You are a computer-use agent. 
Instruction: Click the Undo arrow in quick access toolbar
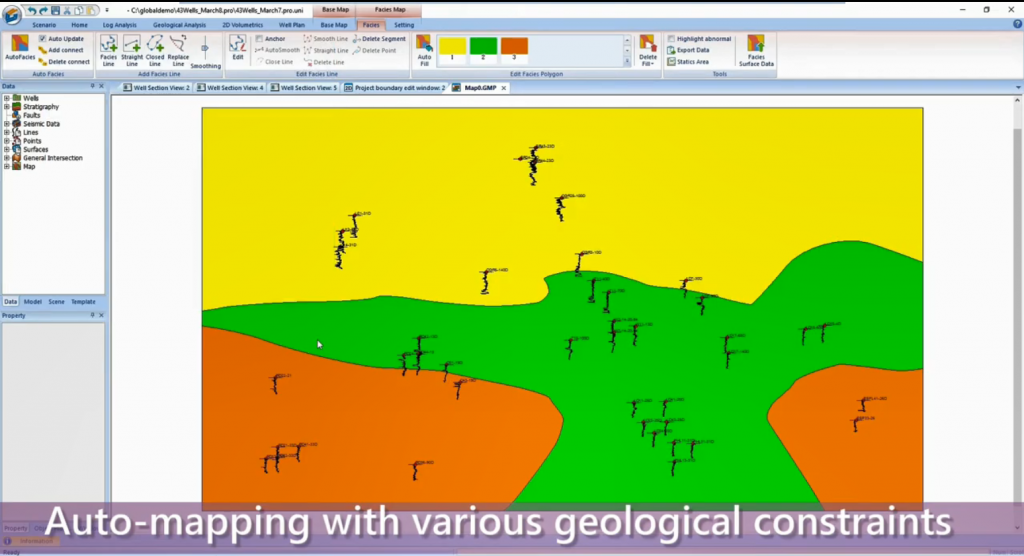(x=31, y=10)
